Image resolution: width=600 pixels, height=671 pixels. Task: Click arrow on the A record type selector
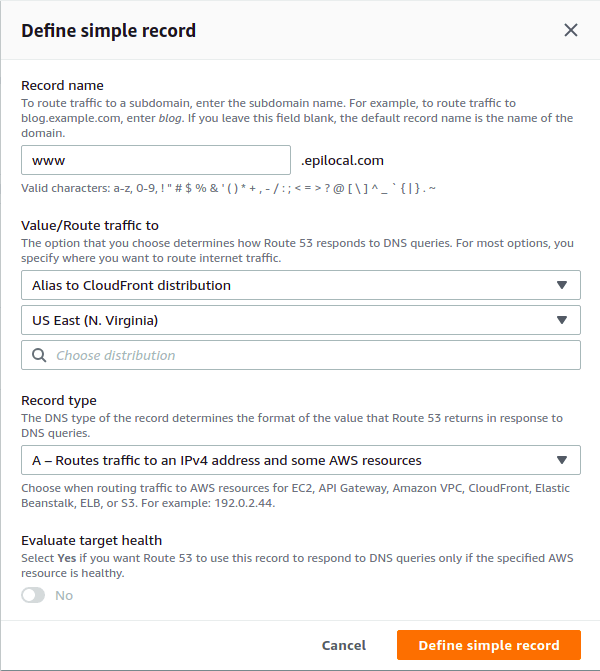561,461
